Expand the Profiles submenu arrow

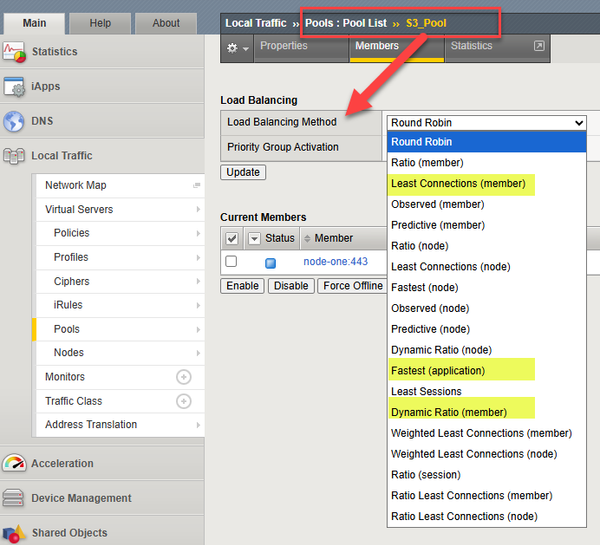pyautogui.click(x=198, y=257)
